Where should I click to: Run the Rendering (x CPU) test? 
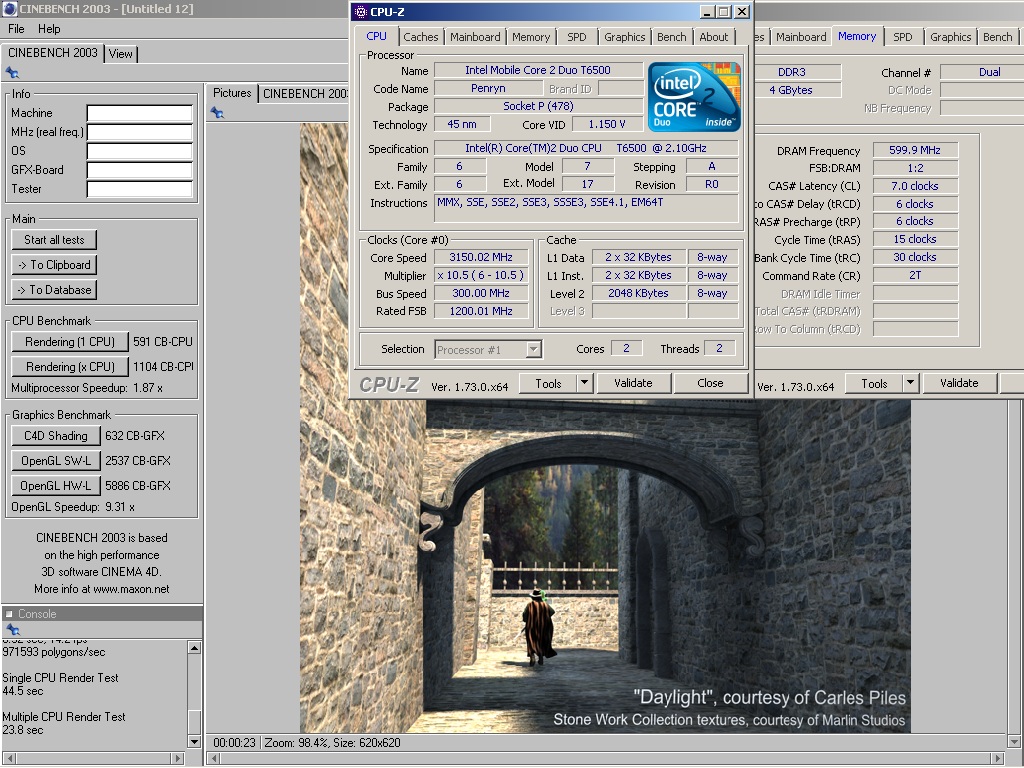click(x=70, y=366)
